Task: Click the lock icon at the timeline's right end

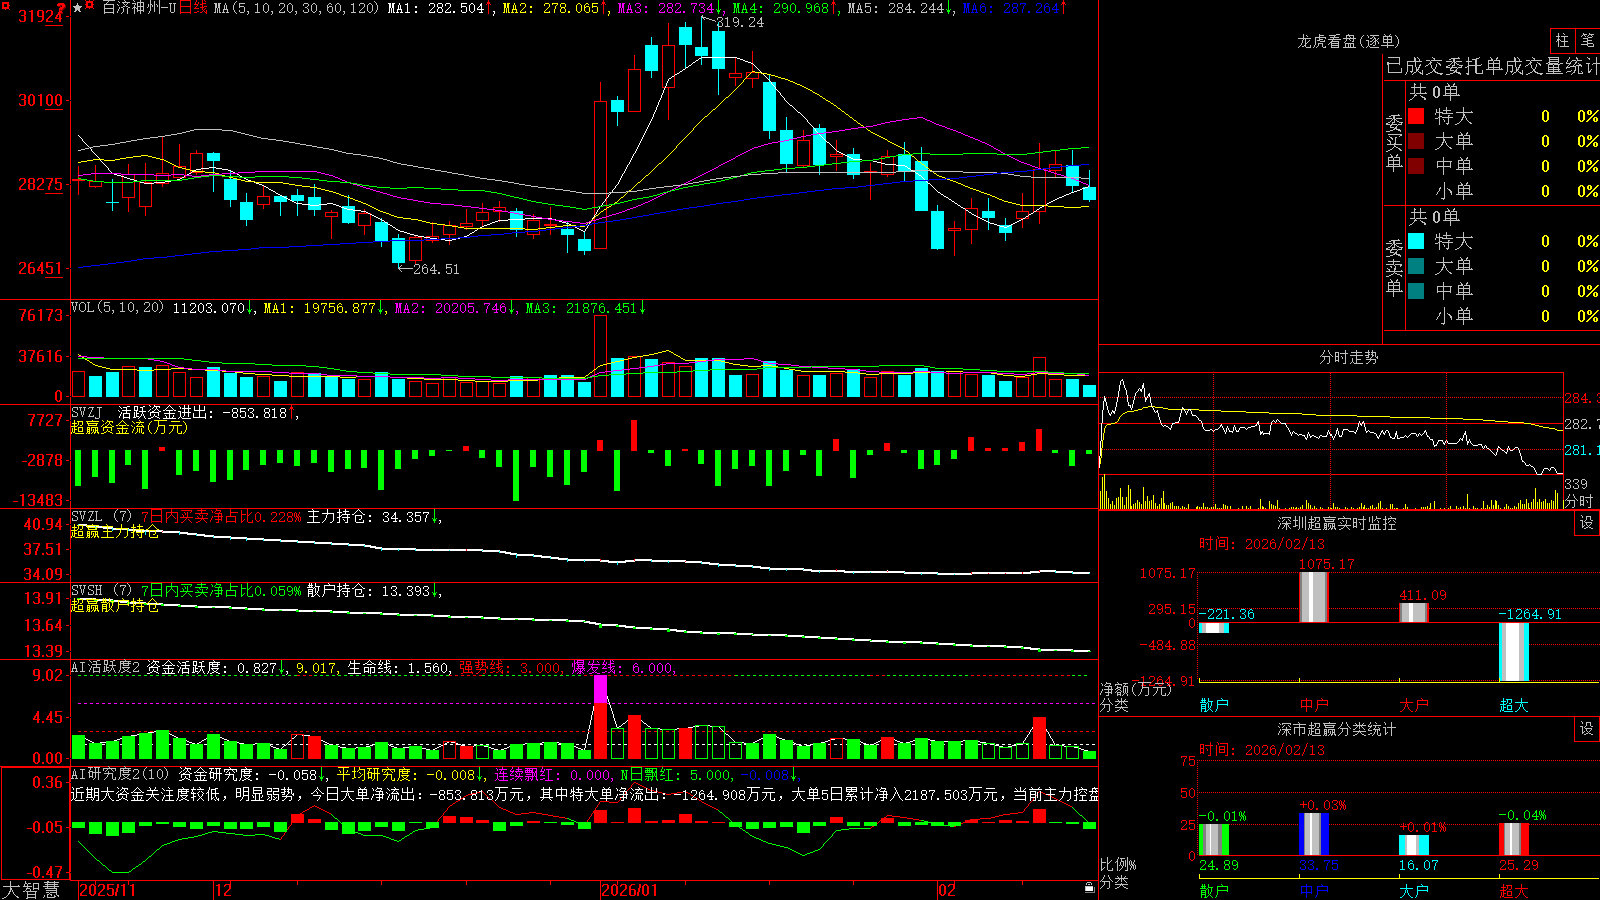Action: pyautogui.click(x=1089, y=888)
